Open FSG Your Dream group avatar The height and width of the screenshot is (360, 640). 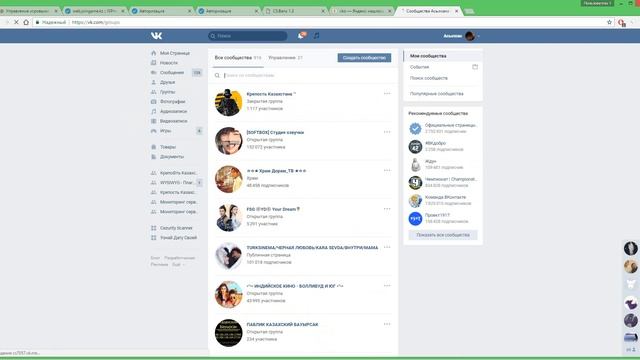pos(229,217)
